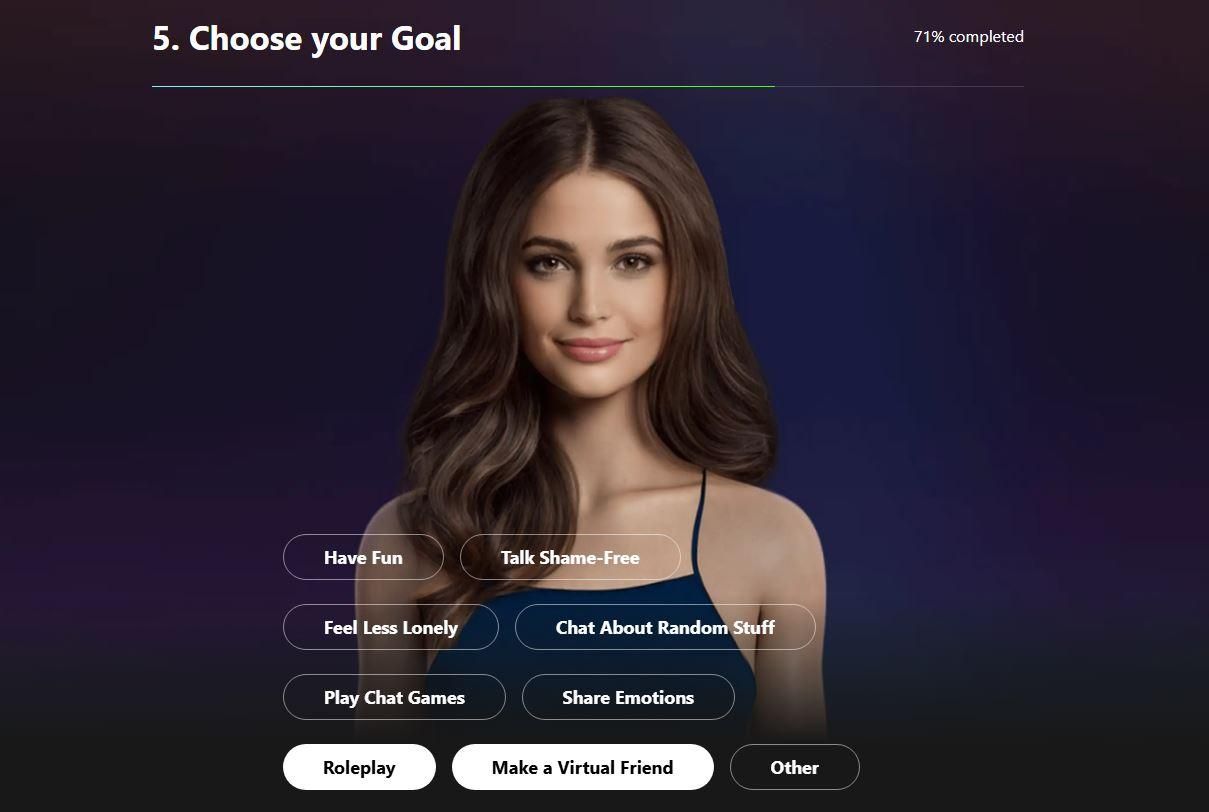The height and width of the screenshot is (812, 1209).
Task: Click the Choose your Goal heading
Action: click(307, 39)
